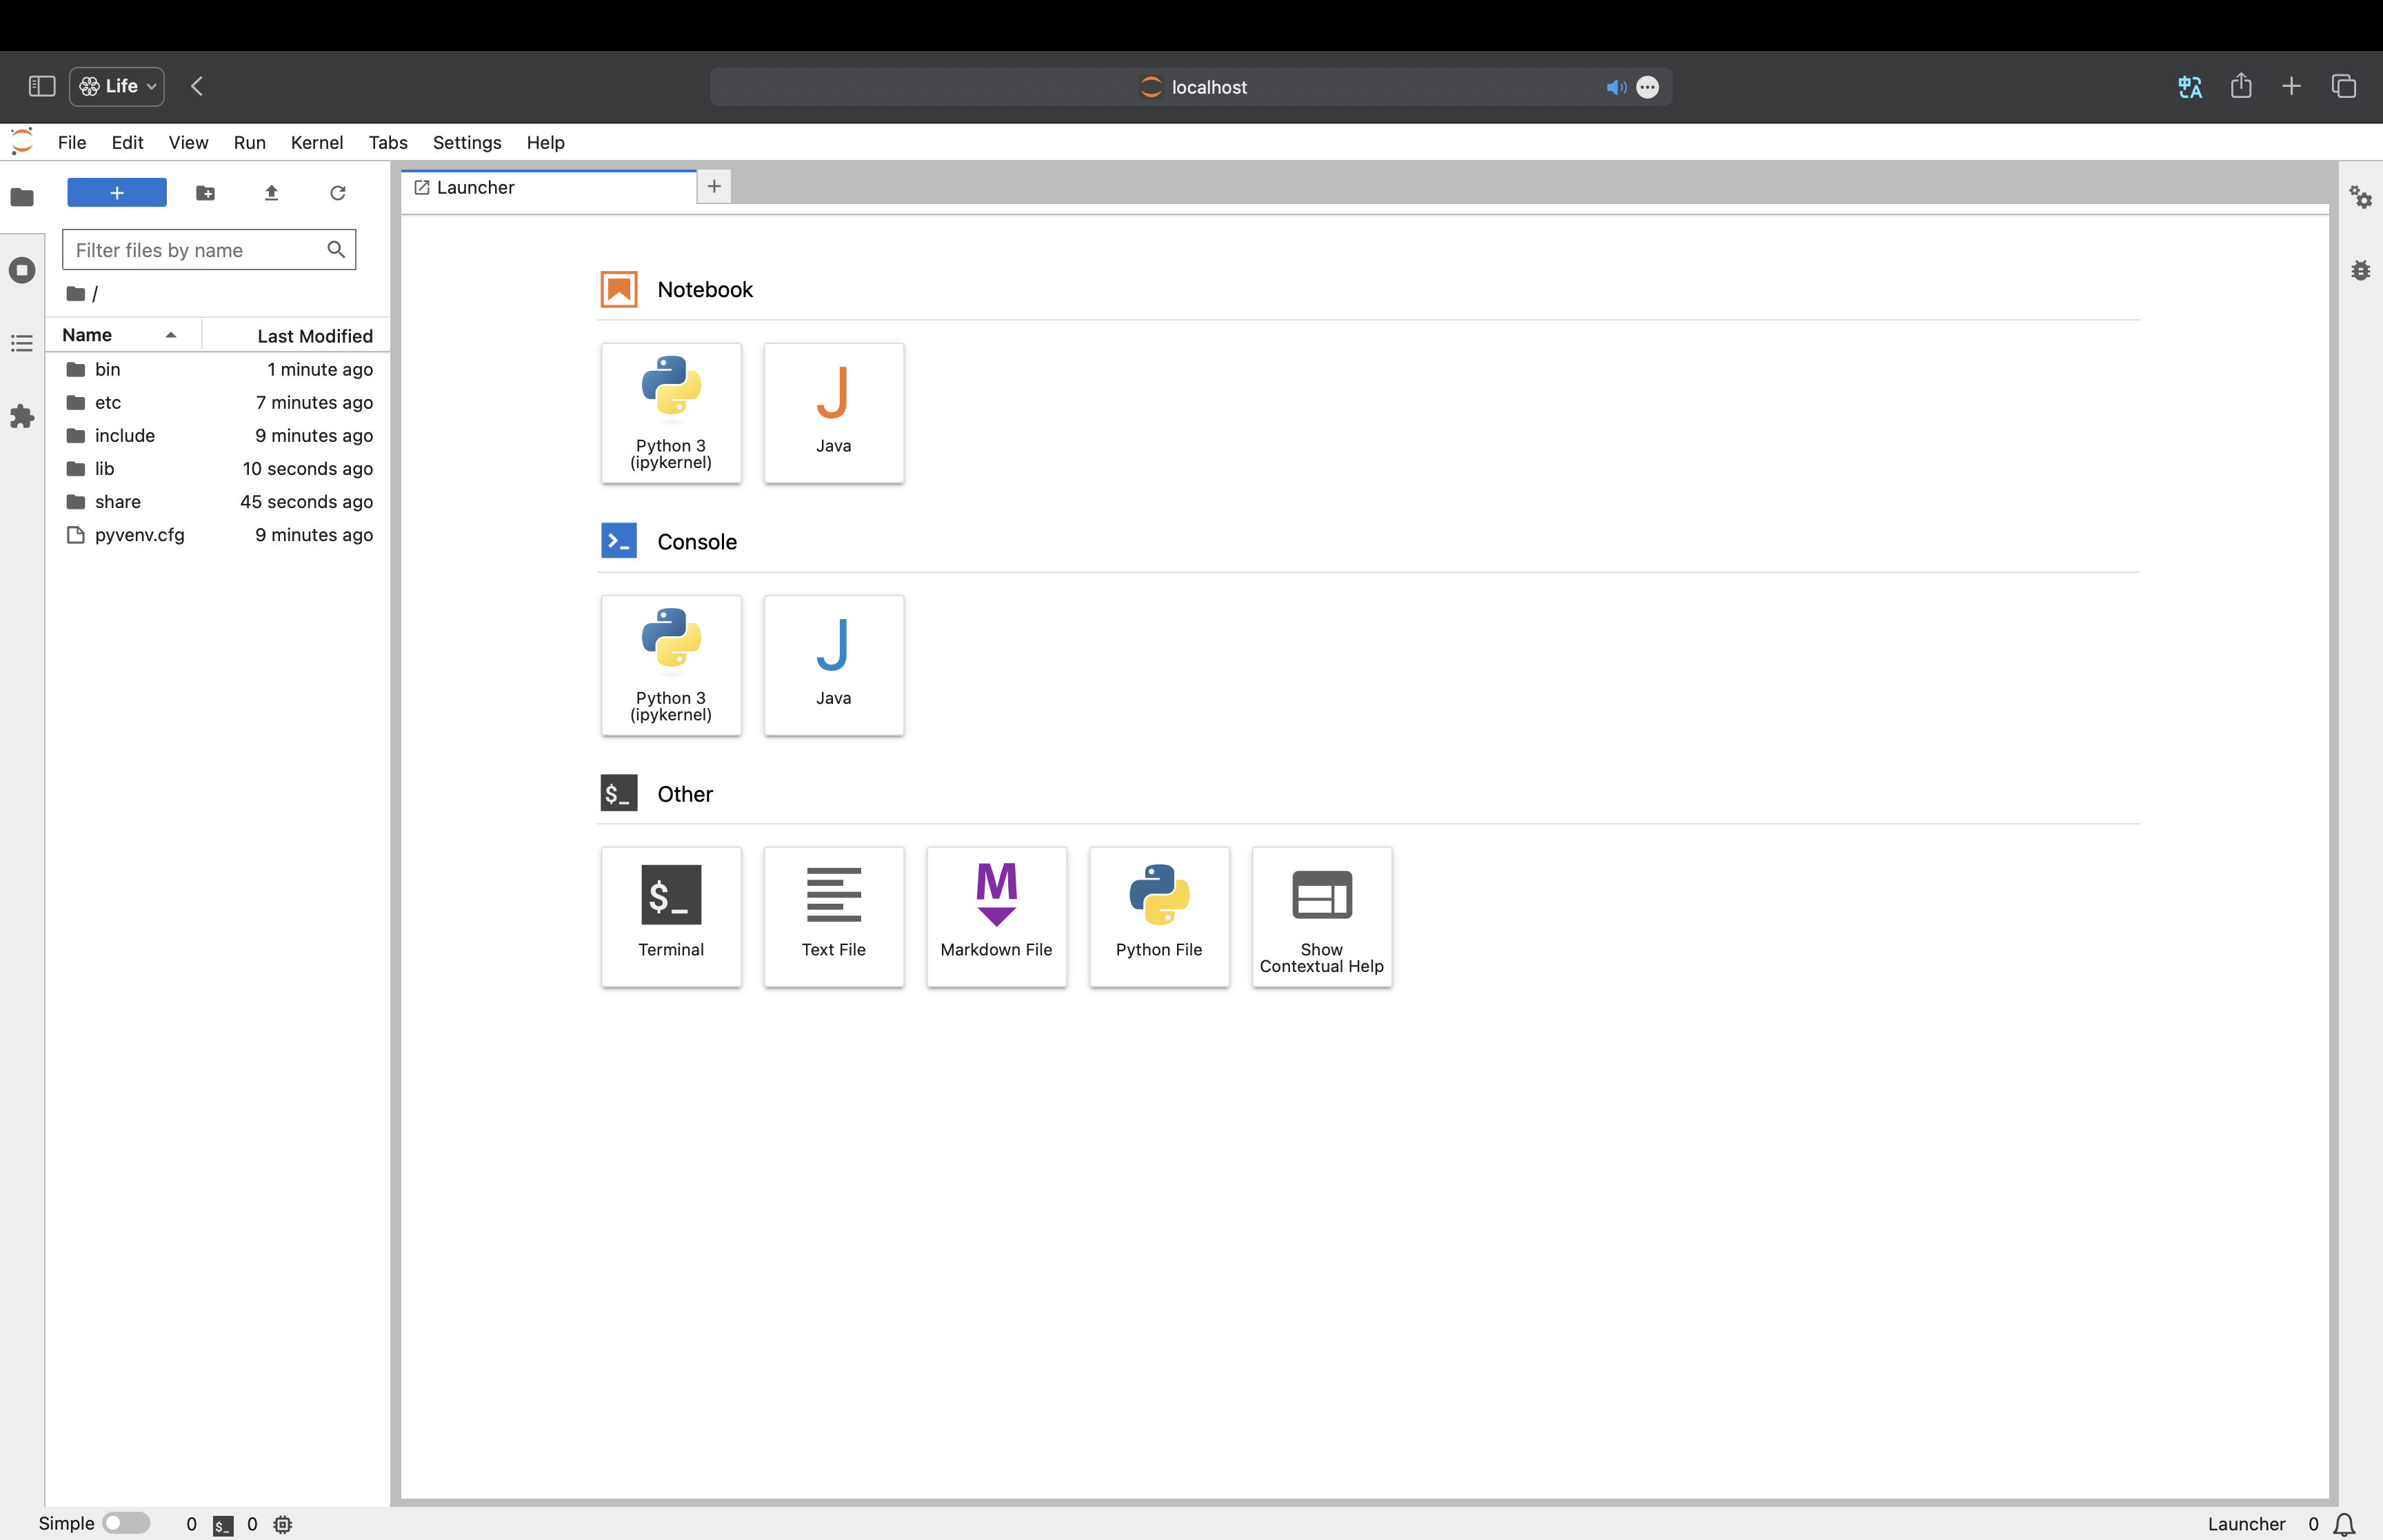The width and height of the screenshot is (2383, 1540).
Task: Open the Extension Manager puzzle icon
Action: coord(22,417)
